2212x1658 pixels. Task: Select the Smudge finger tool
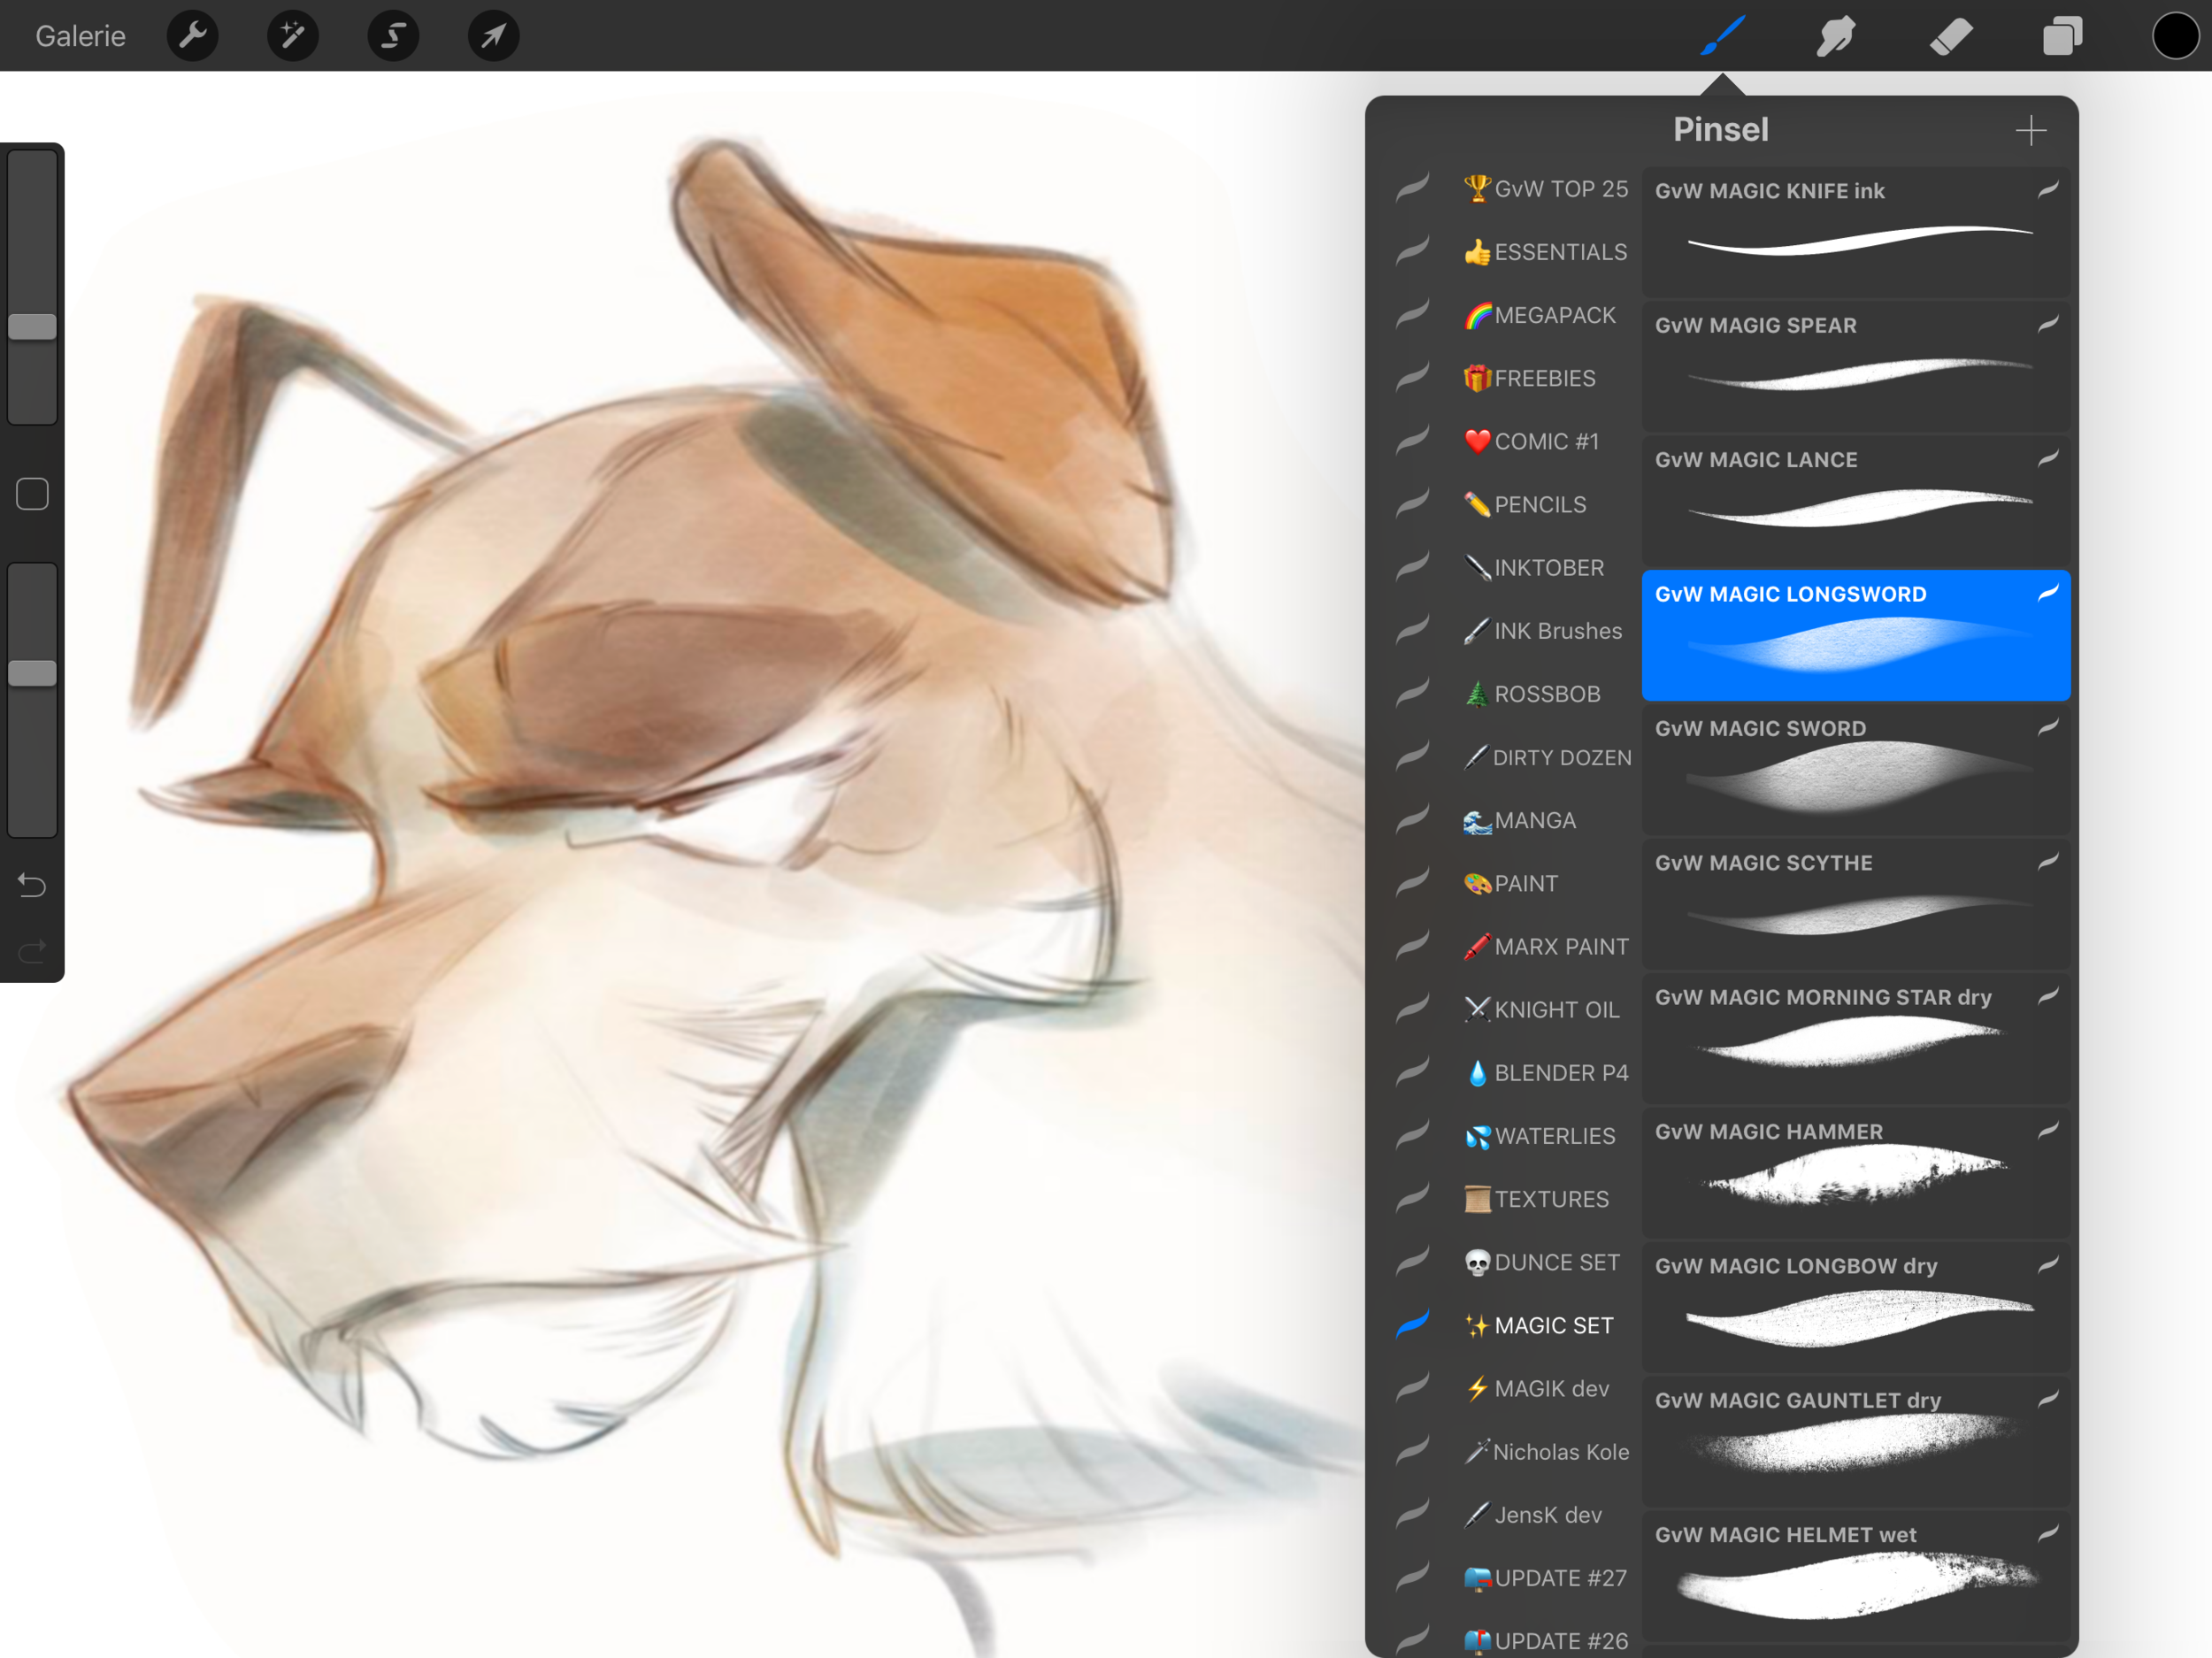point(1836,36)
